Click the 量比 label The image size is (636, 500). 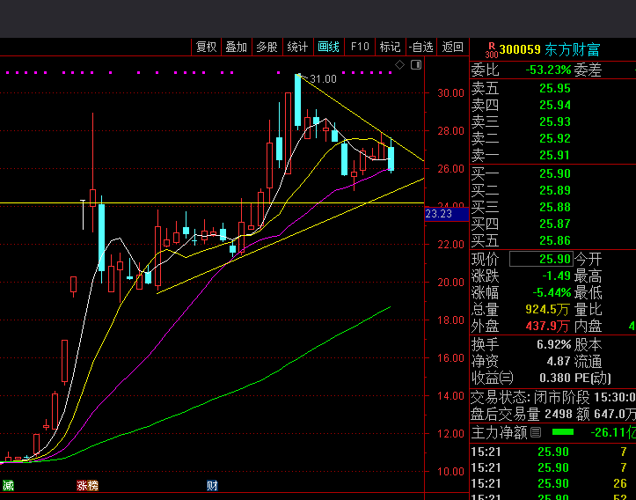coord(588,310)
